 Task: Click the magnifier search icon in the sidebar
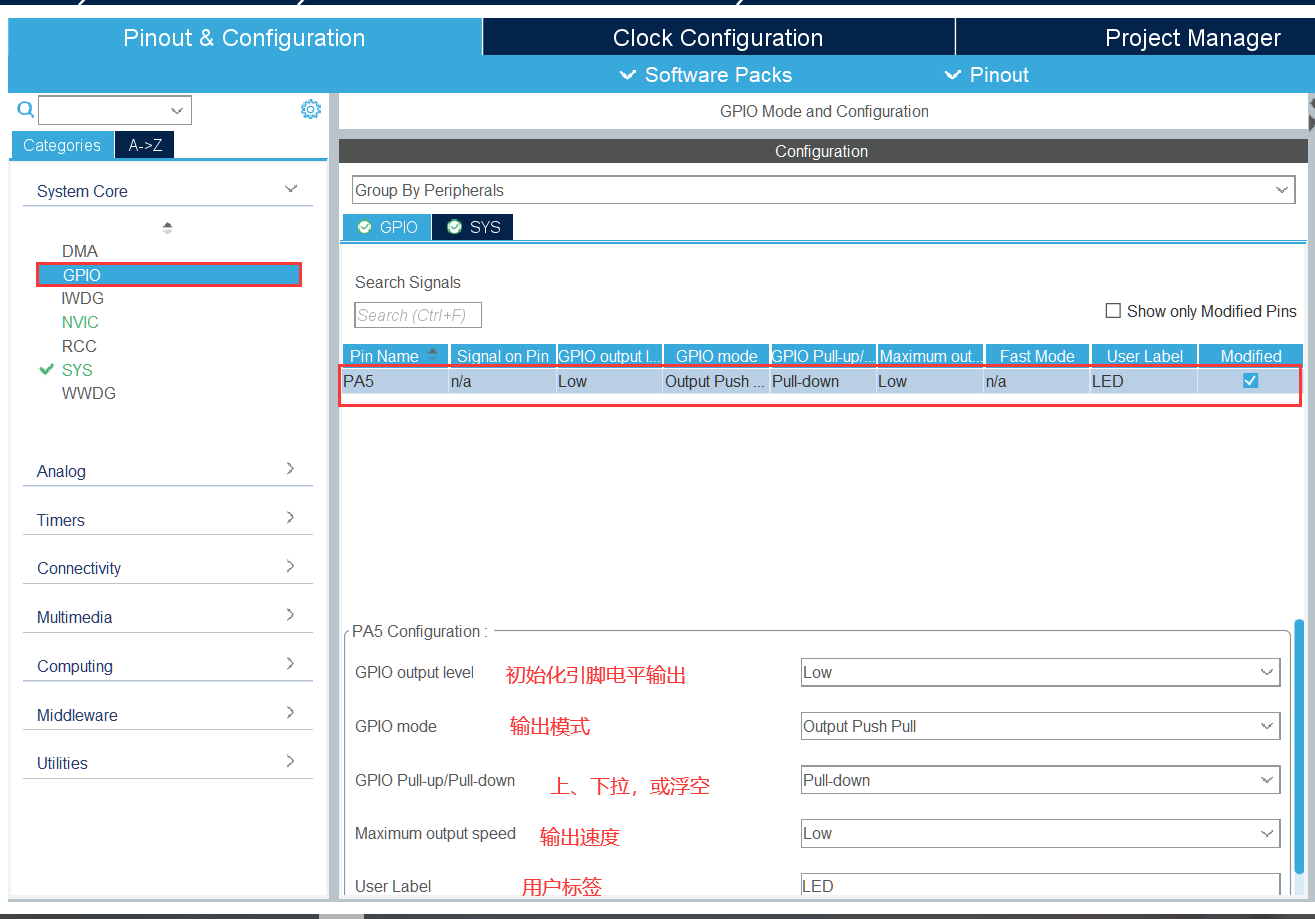[26, 110]
